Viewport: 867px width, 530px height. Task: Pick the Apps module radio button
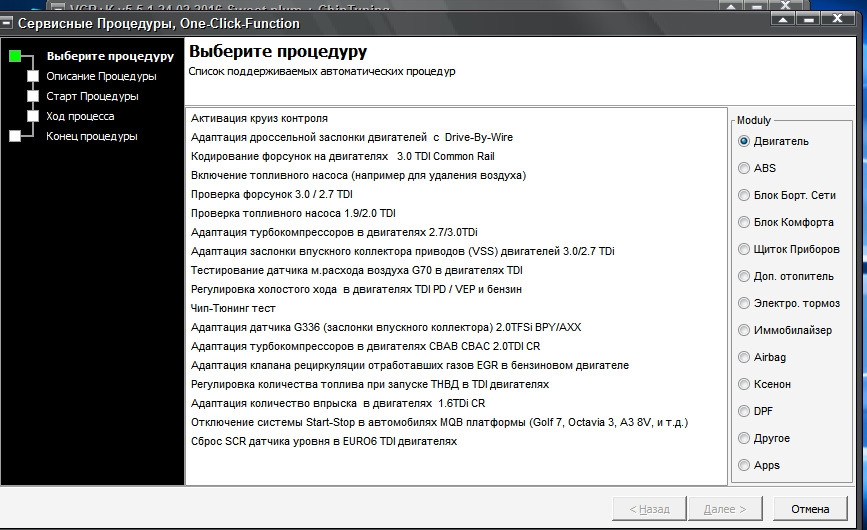coord(743,465)
